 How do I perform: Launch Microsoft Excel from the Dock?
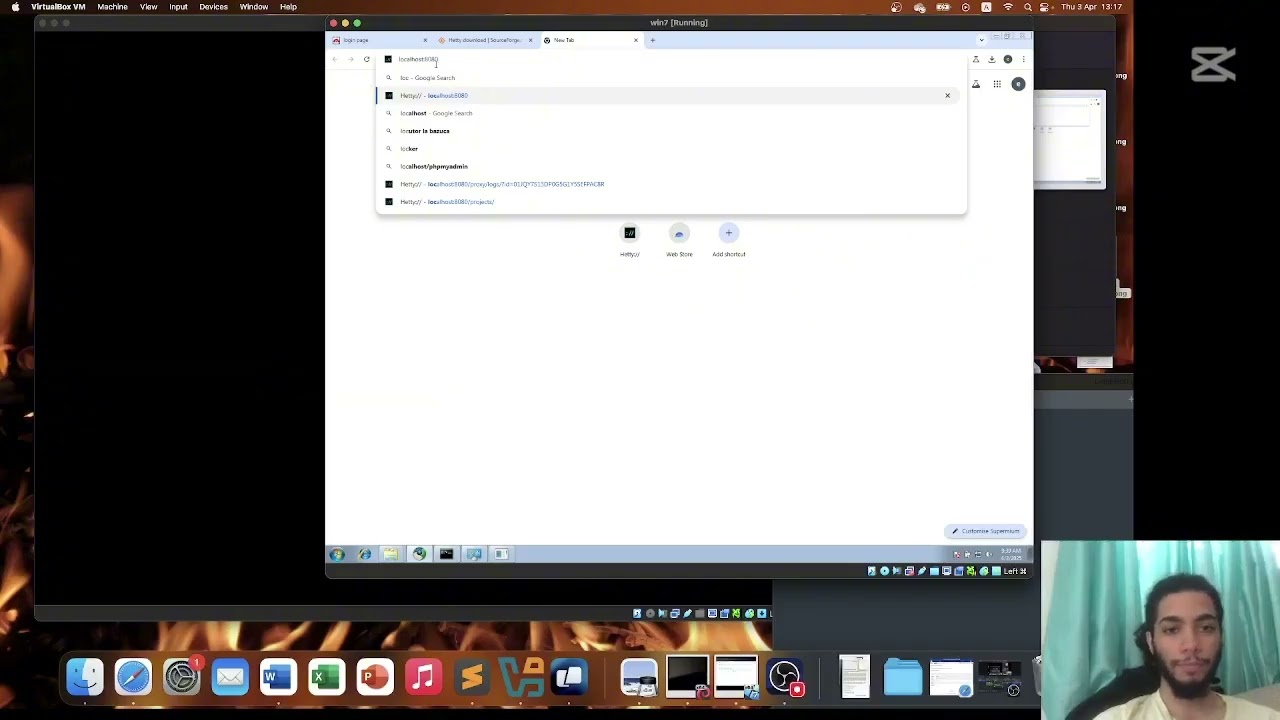[x=326, y=677]
